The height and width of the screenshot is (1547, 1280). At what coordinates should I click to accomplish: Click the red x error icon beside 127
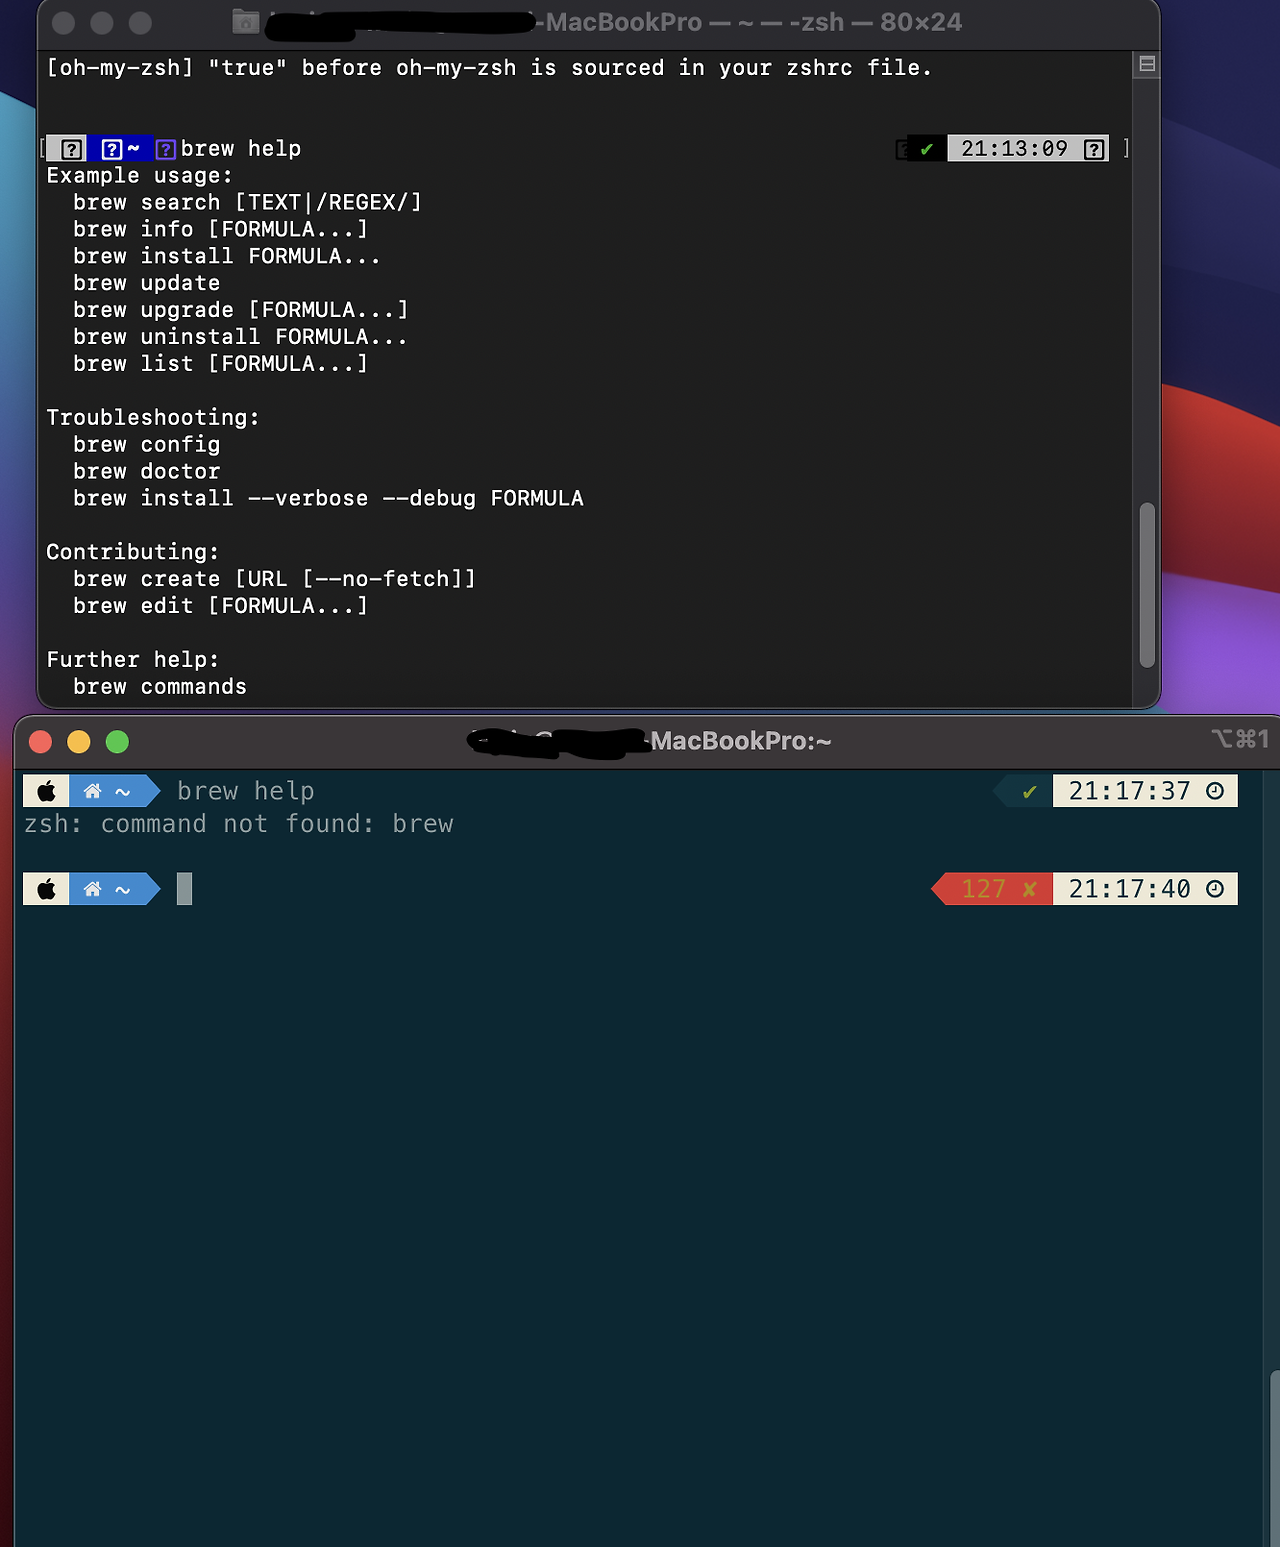pos(1030,889)
